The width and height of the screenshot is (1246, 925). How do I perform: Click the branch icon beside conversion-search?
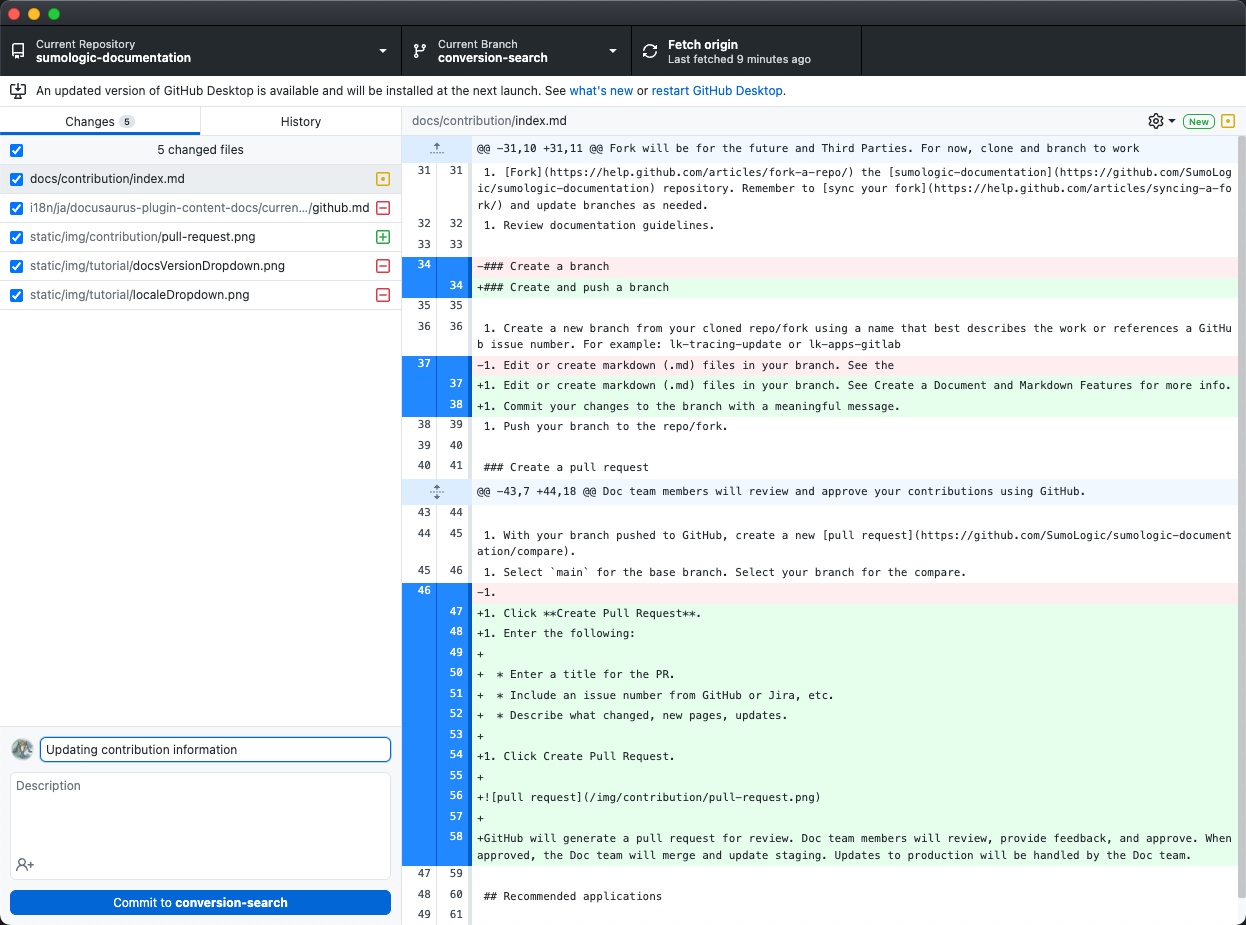coord(419,50)
